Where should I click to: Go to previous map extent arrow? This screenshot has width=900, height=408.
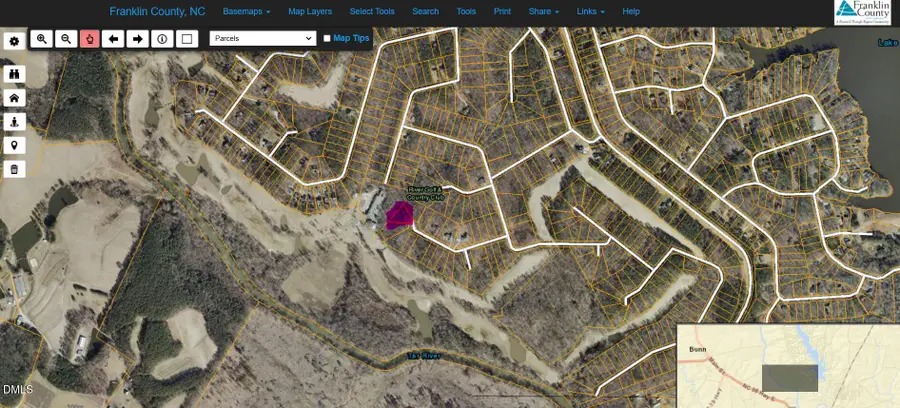pos(114,39)
